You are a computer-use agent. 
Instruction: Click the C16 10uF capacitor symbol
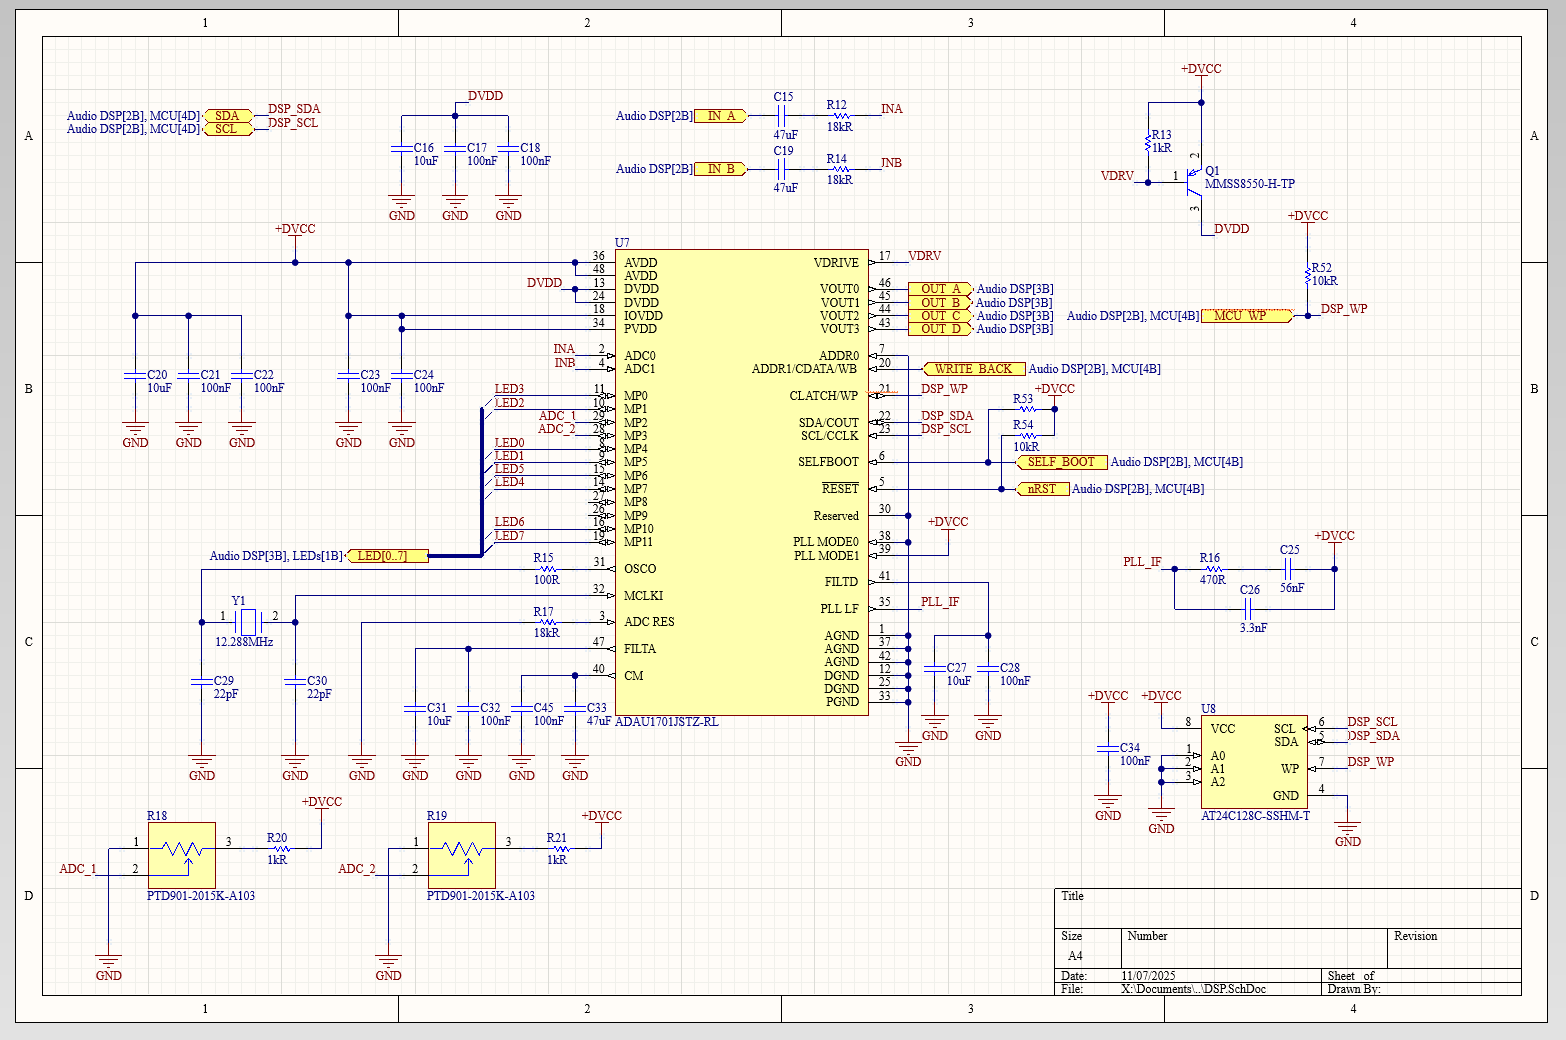click(x=402, y=148)
